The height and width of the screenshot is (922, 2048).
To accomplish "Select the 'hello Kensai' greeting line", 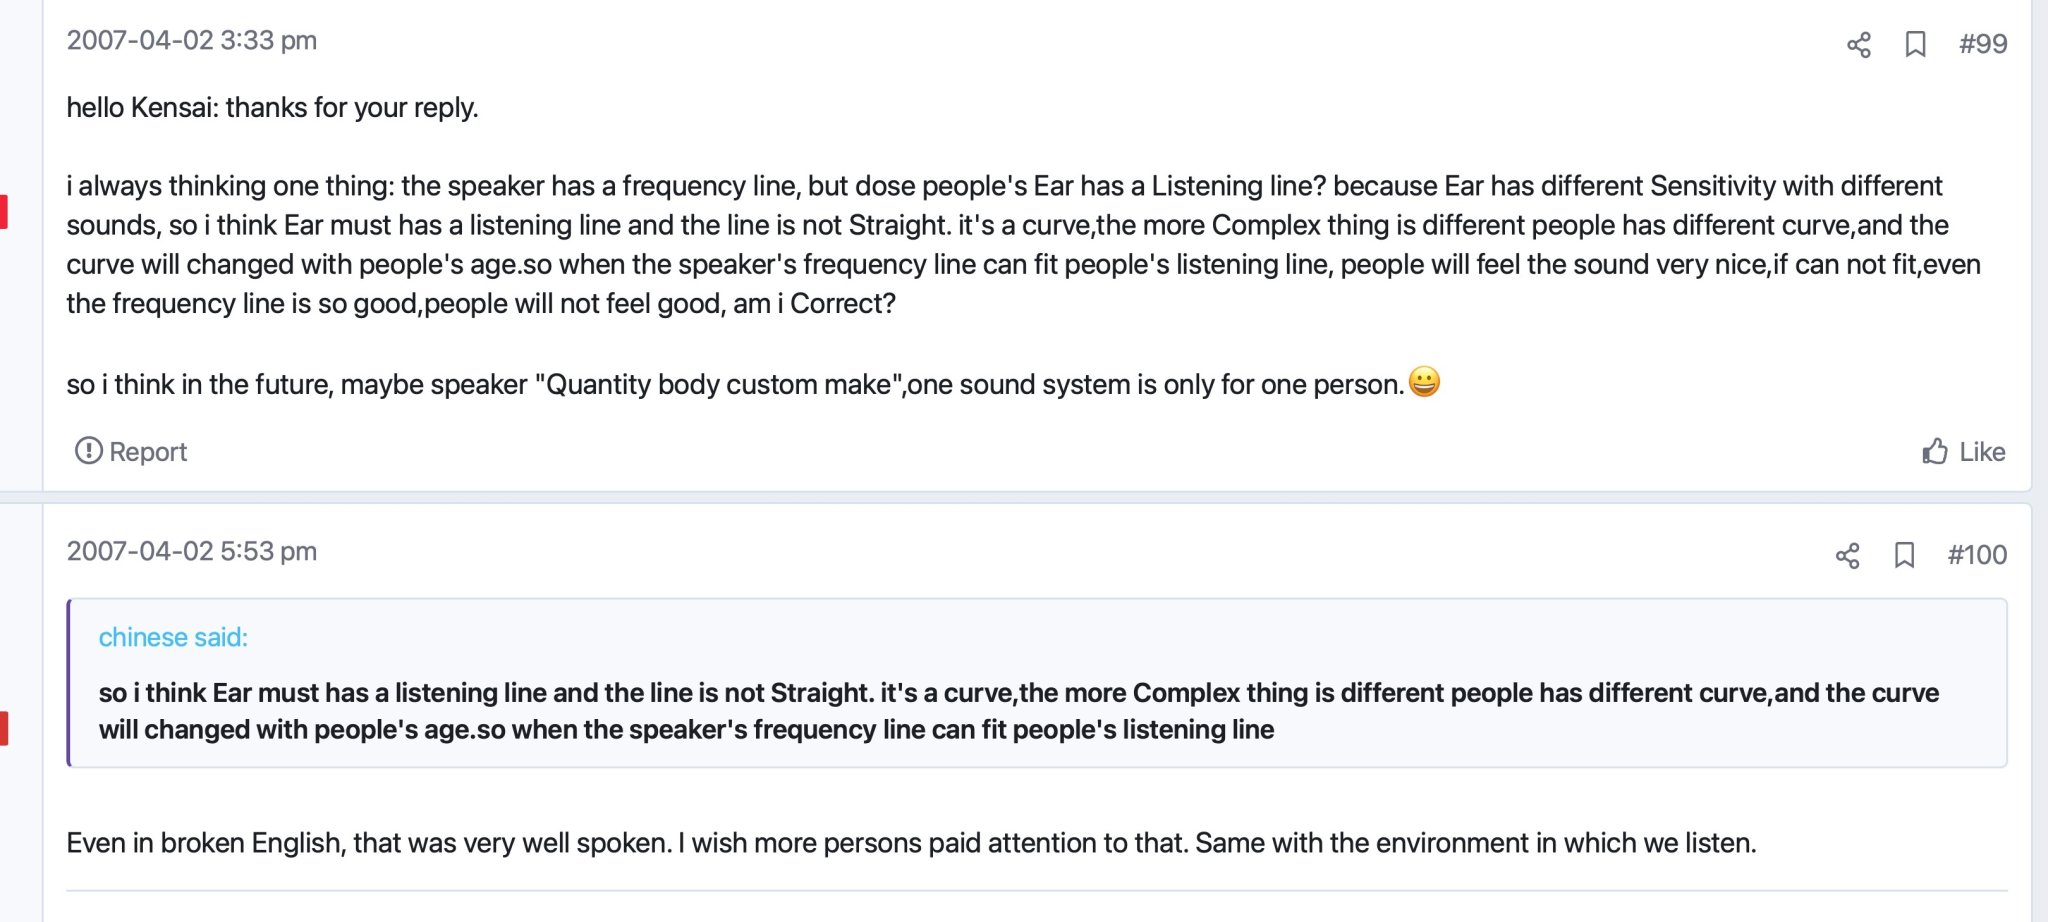I will pos(273,108).
